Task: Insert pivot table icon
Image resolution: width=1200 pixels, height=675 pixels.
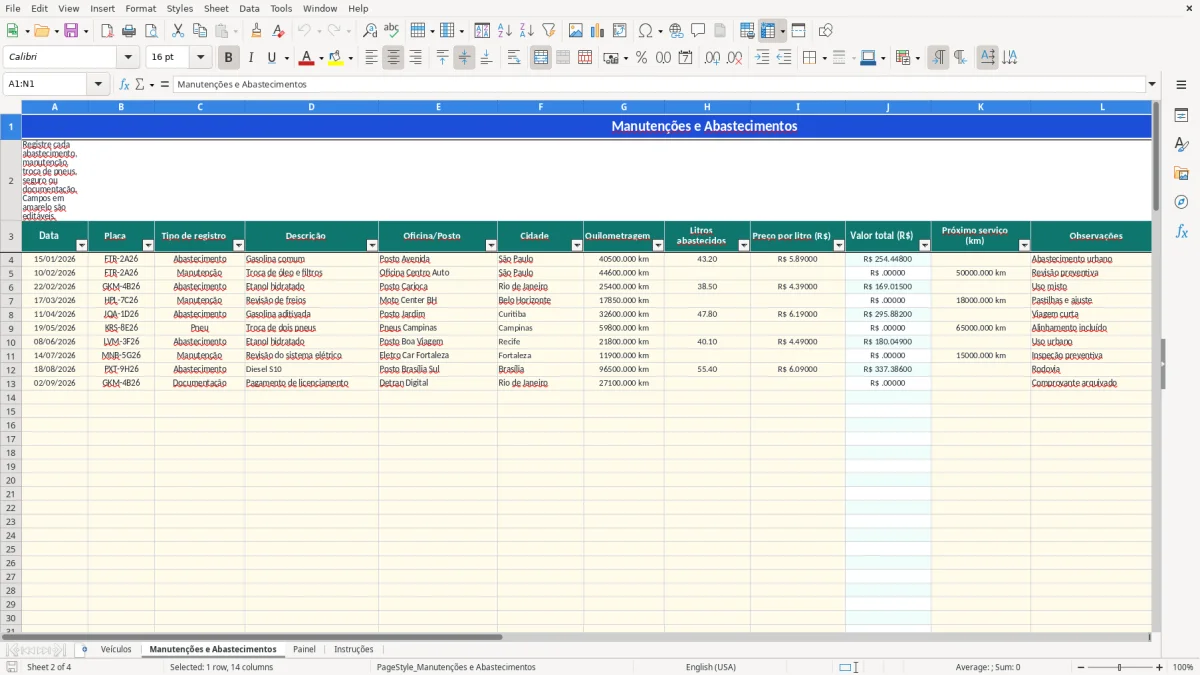Action: [620, 31]
